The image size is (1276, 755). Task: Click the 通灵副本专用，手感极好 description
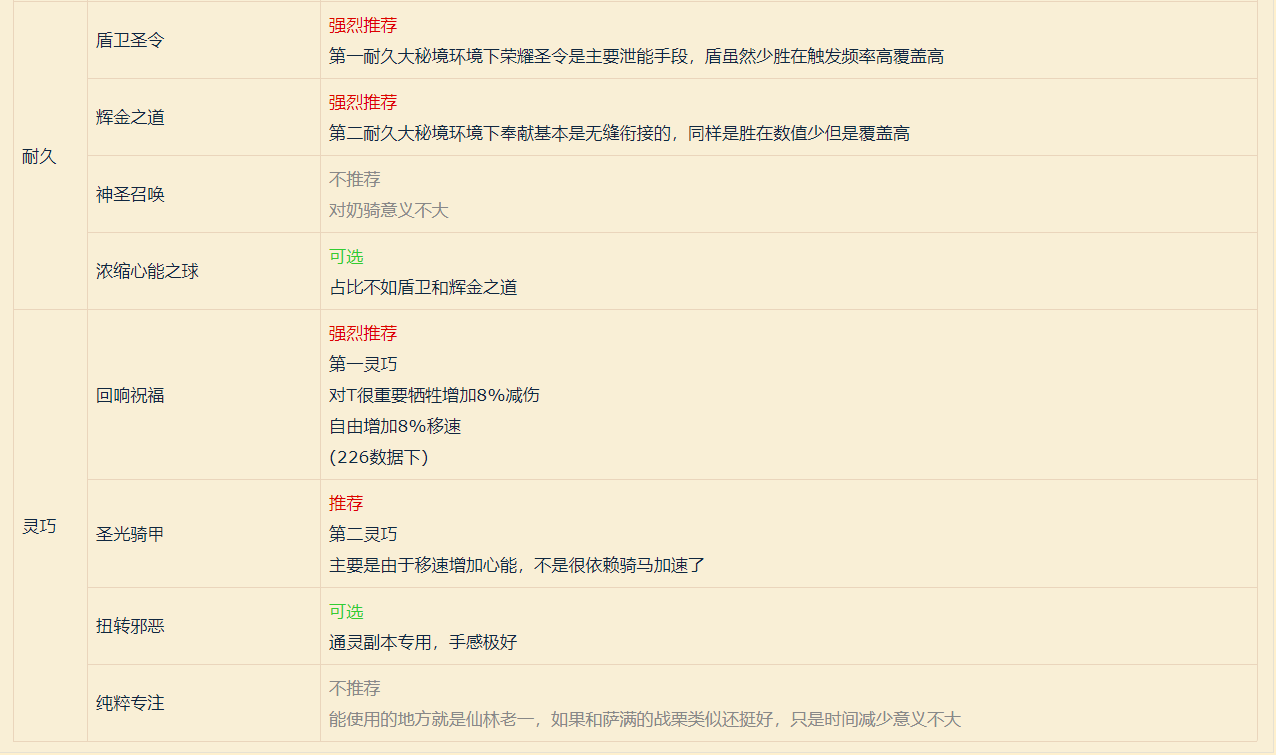[423, 642]
